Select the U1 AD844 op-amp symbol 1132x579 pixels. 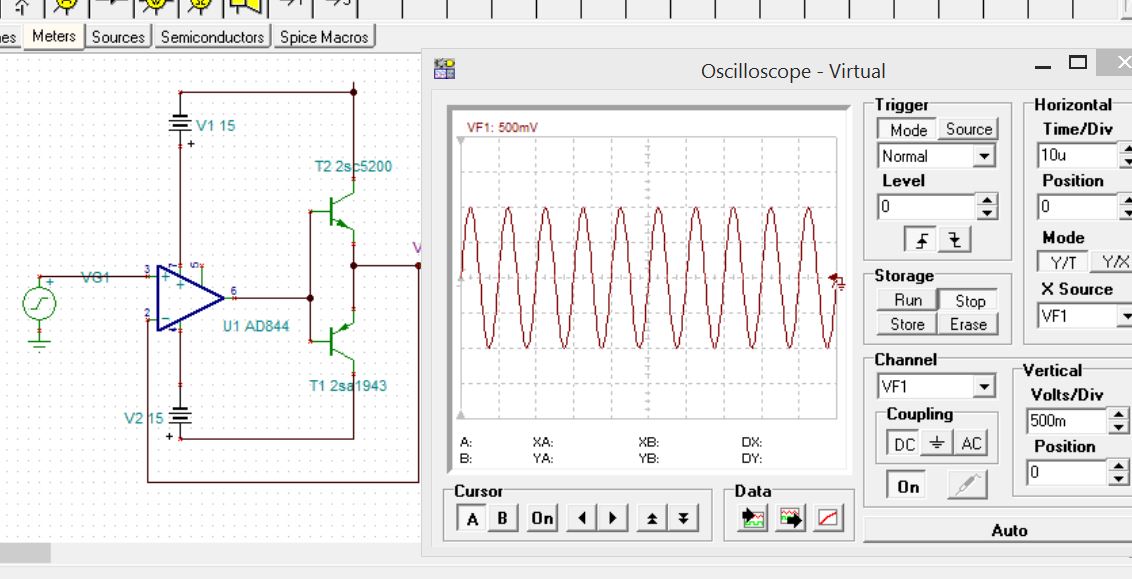coord(190,297)
